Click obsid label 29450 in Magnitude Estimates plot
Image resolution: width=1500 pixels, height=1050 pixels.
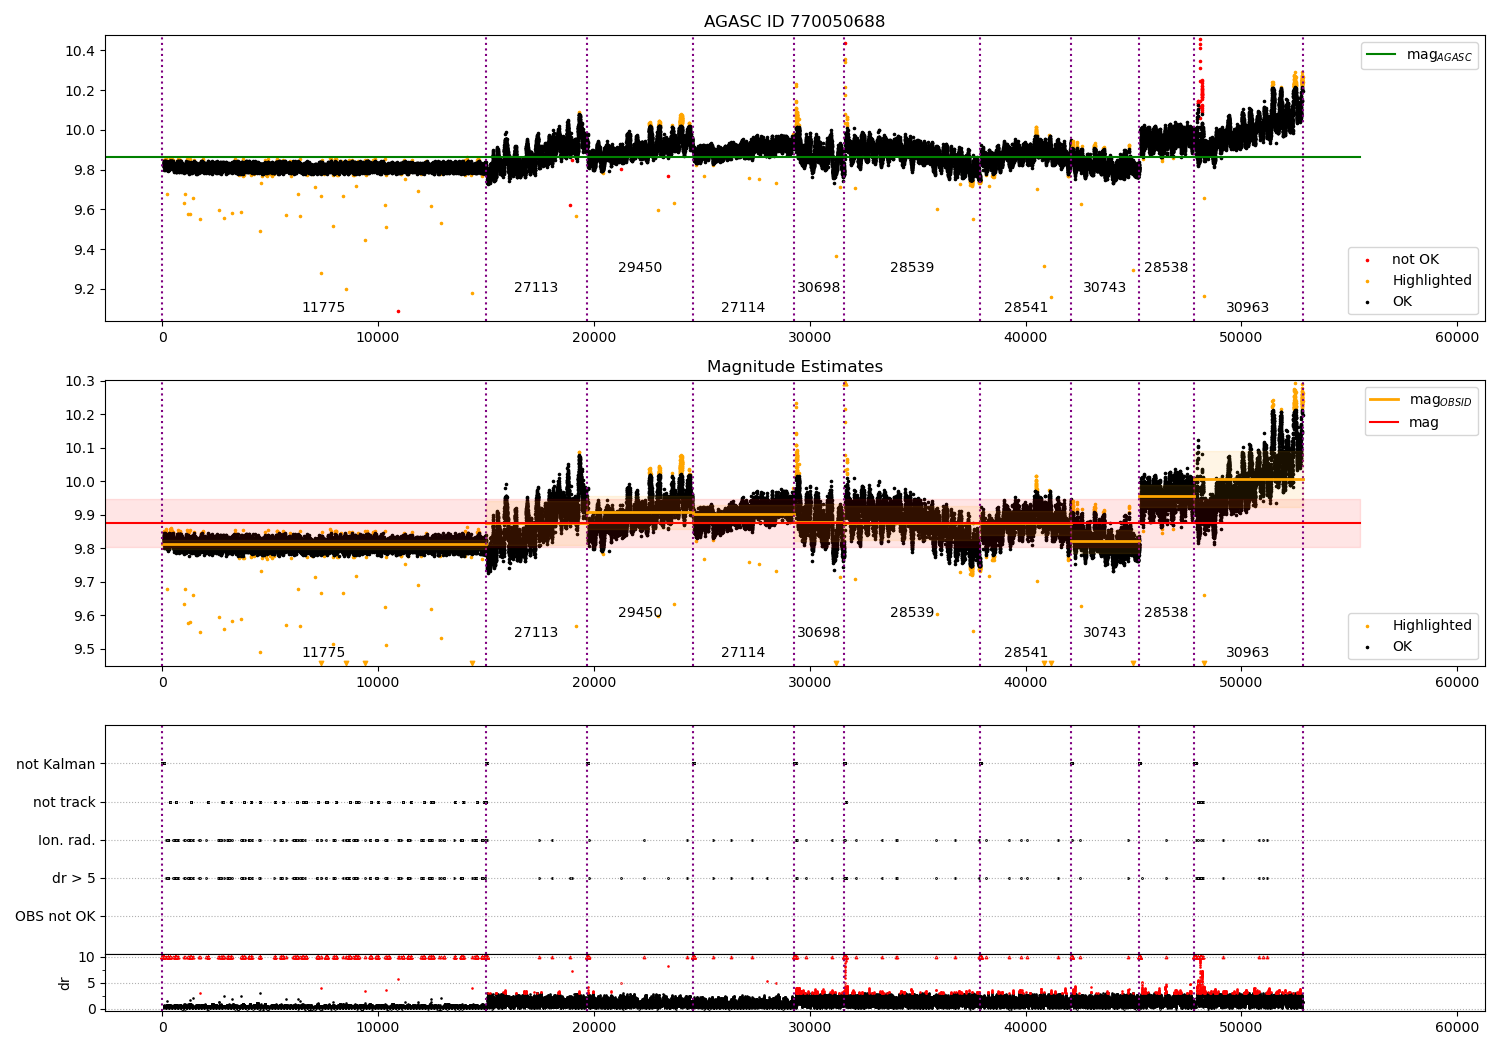[x=640, y=613]
